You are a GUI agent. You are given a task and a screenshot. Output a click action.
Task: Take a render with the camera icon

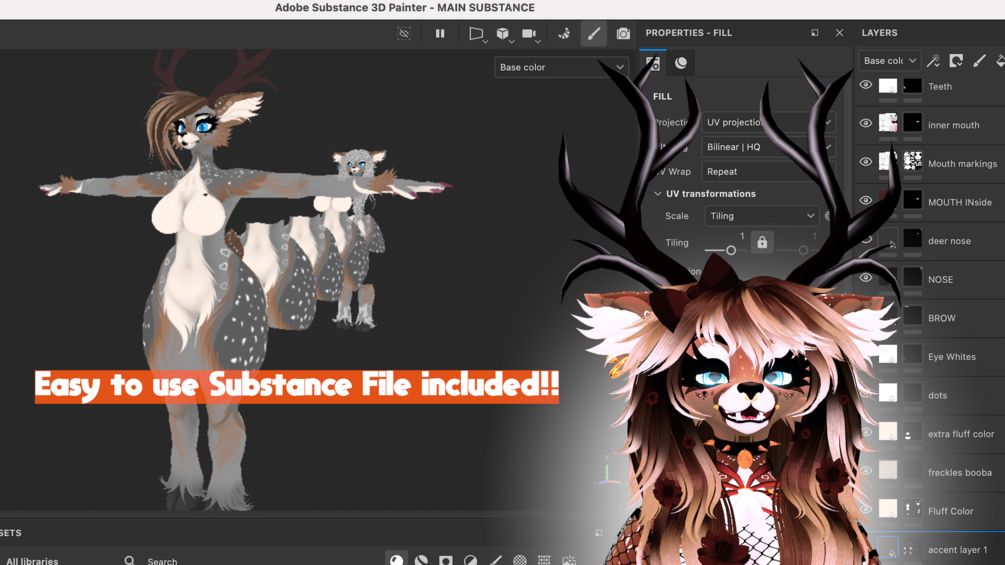pos(623,33)
